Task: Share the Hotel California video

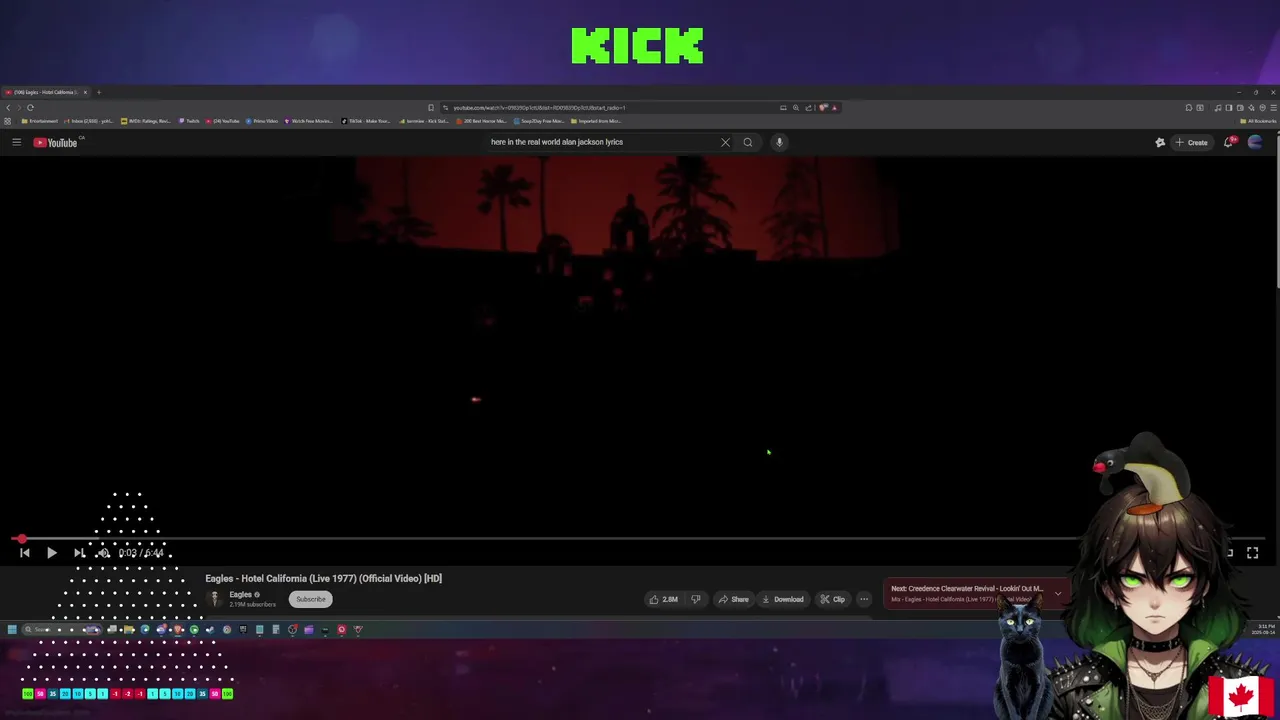Action: (733, 599)
